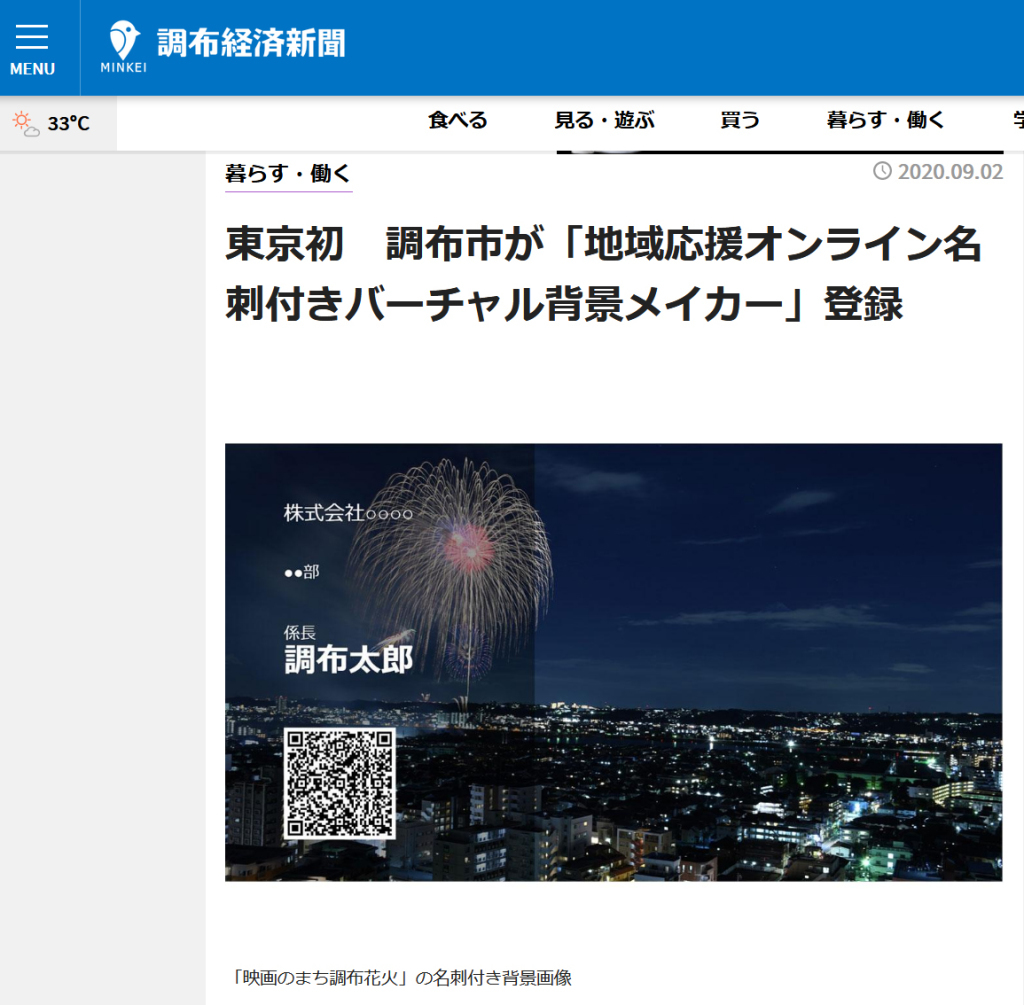Choose 買う in the navigation bar
The image size is (1024, 1005).
(x=740, y=121)
